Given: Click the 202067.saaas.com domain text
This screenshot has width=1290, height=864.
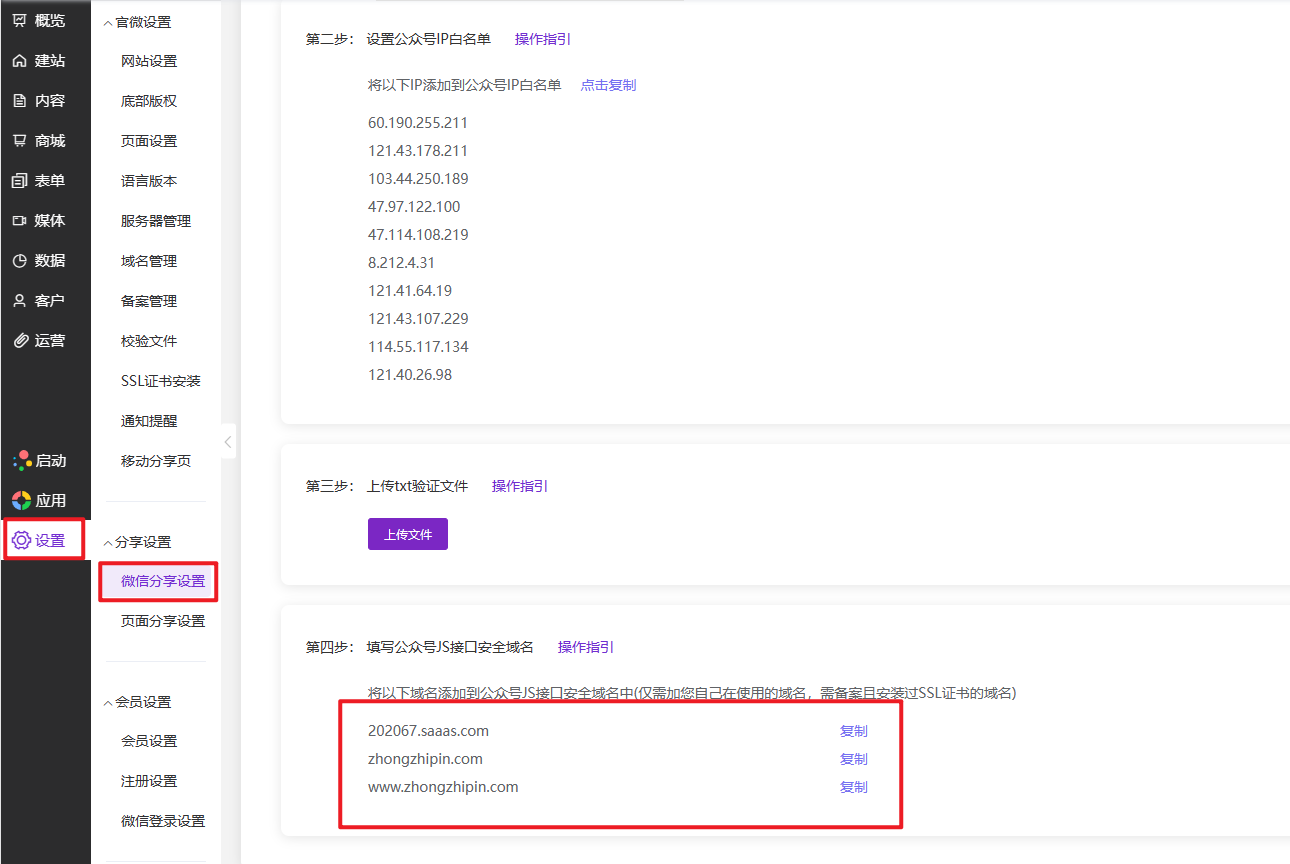Looking at the screenshot, I should coord(428,731).
